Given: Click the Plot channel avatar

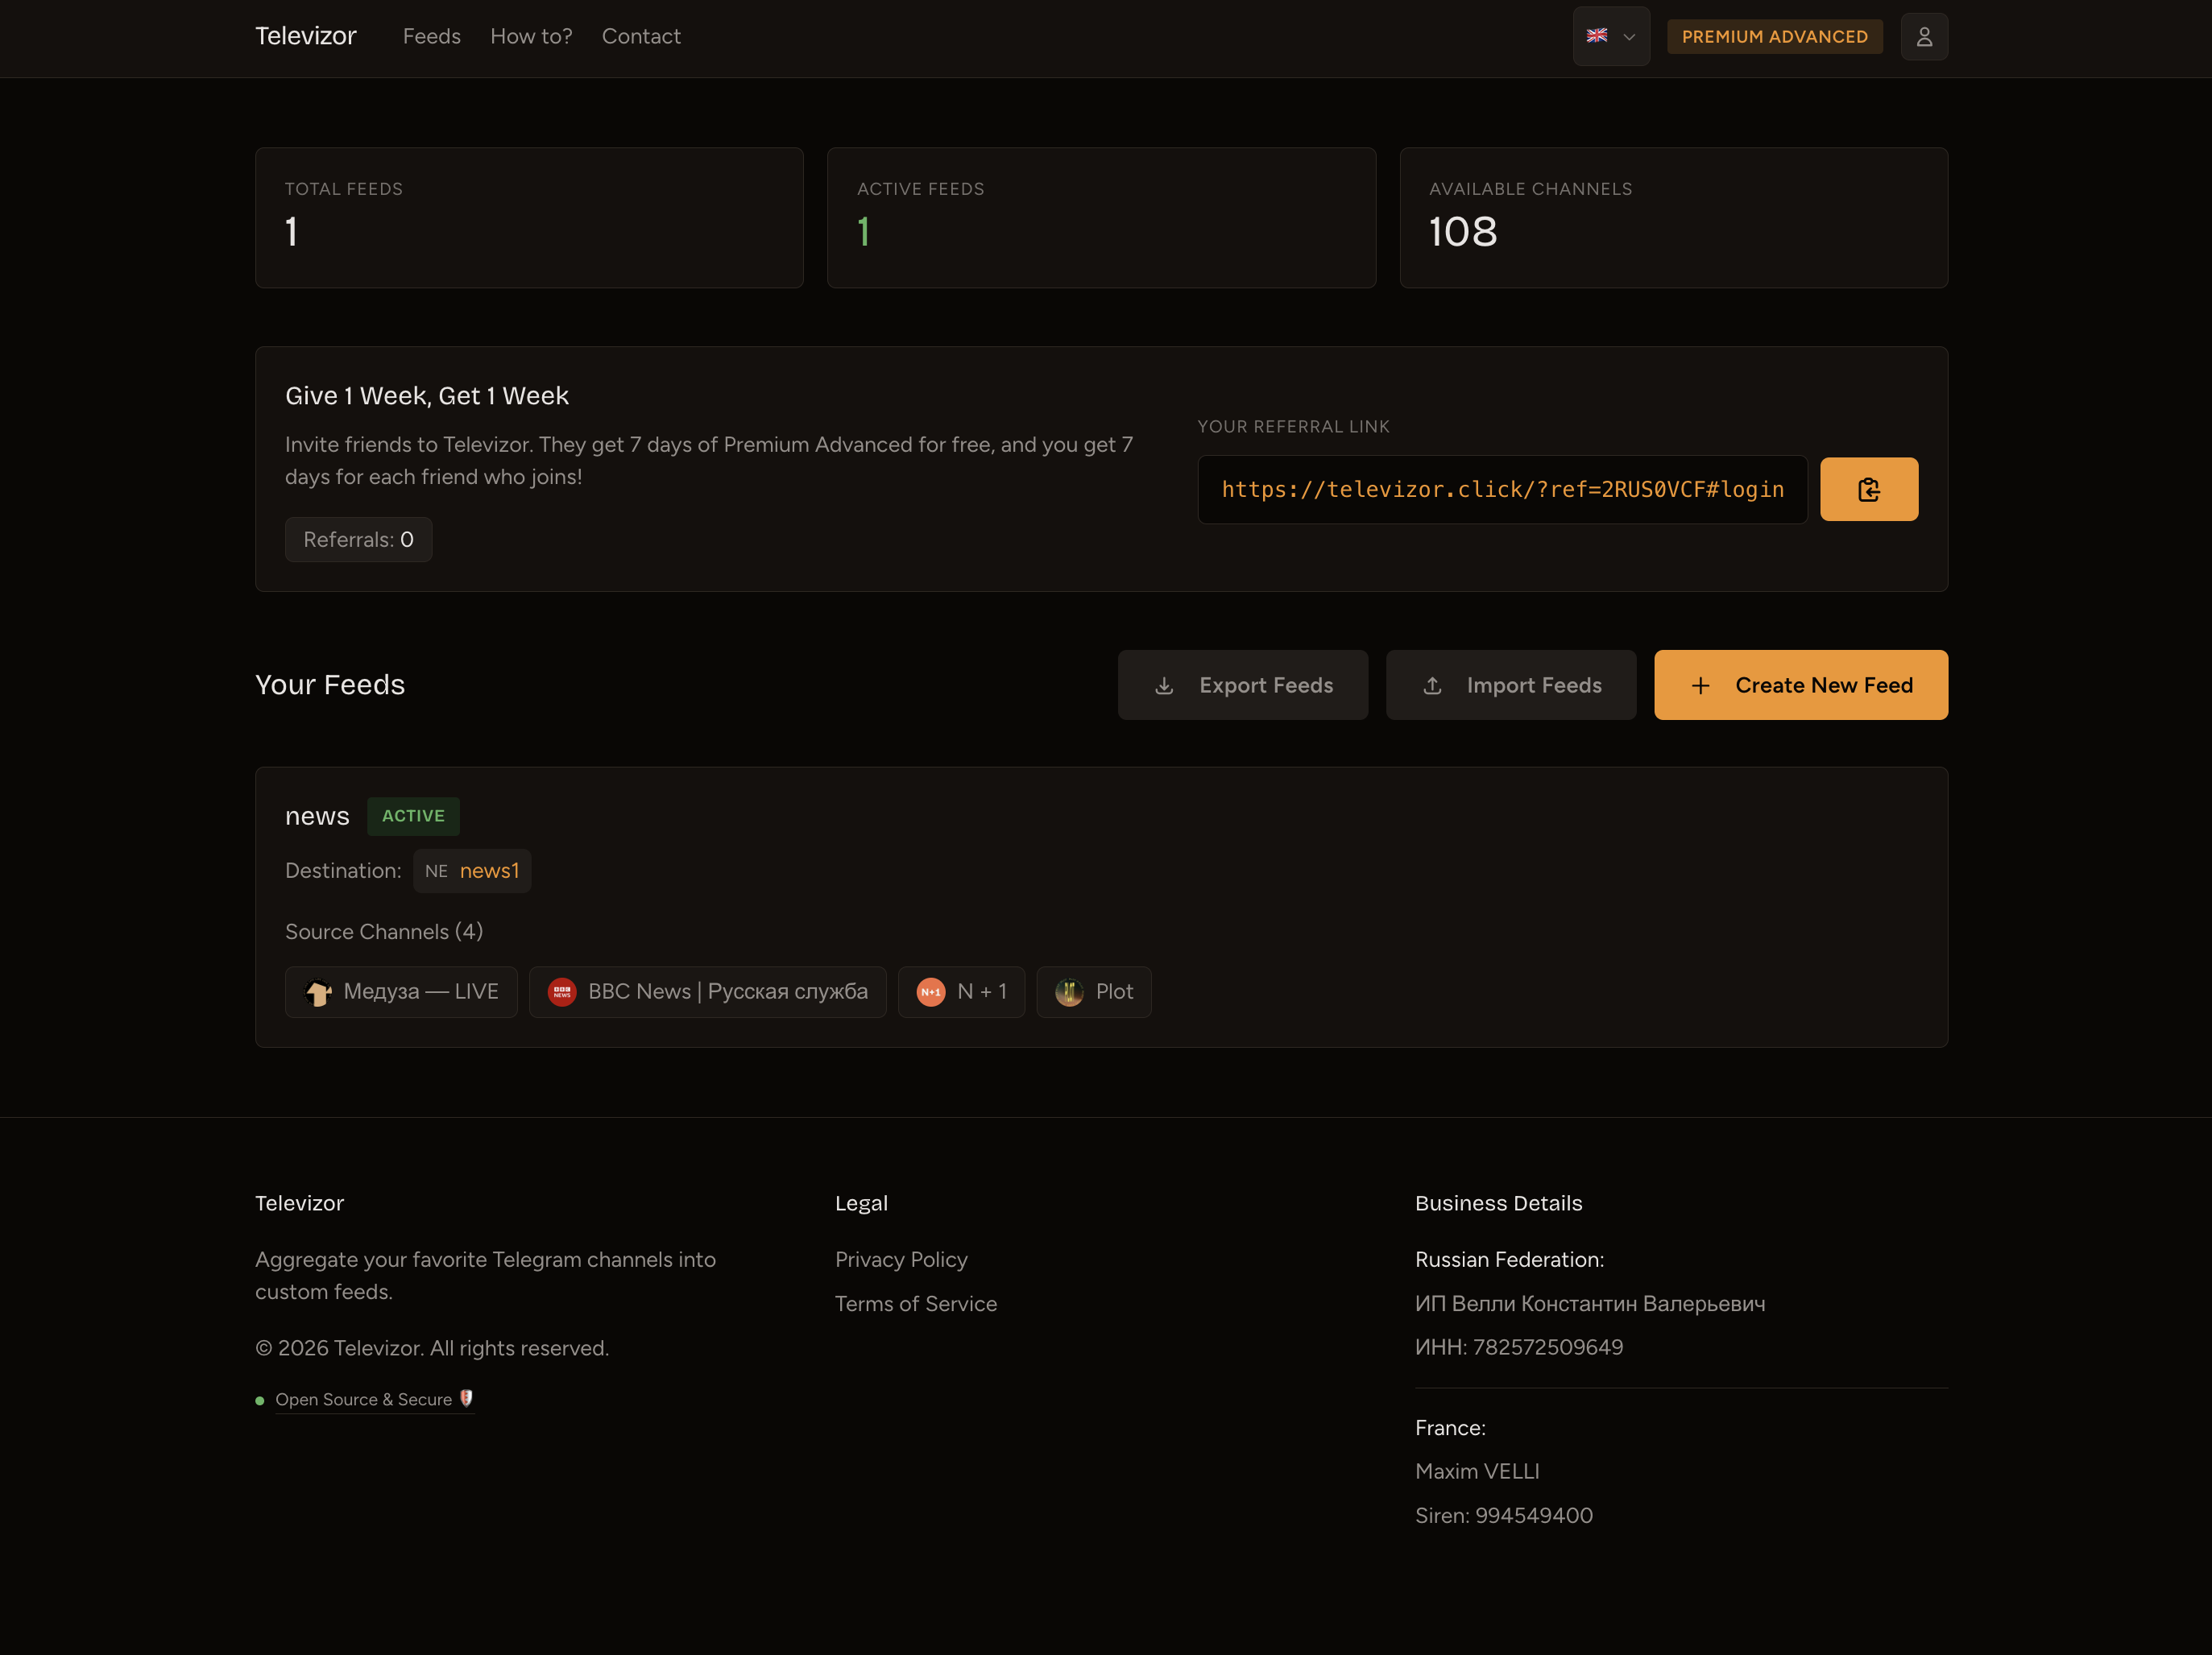Looking at the screenshot, I should 1069,992.
